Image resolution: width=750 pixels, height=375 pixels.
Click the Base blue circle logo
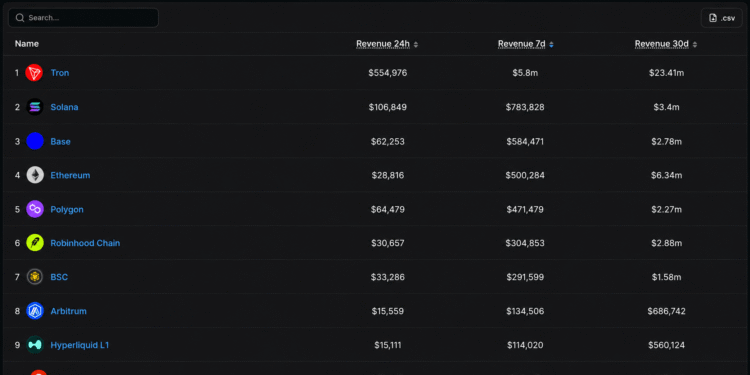(x=34, y=141)
